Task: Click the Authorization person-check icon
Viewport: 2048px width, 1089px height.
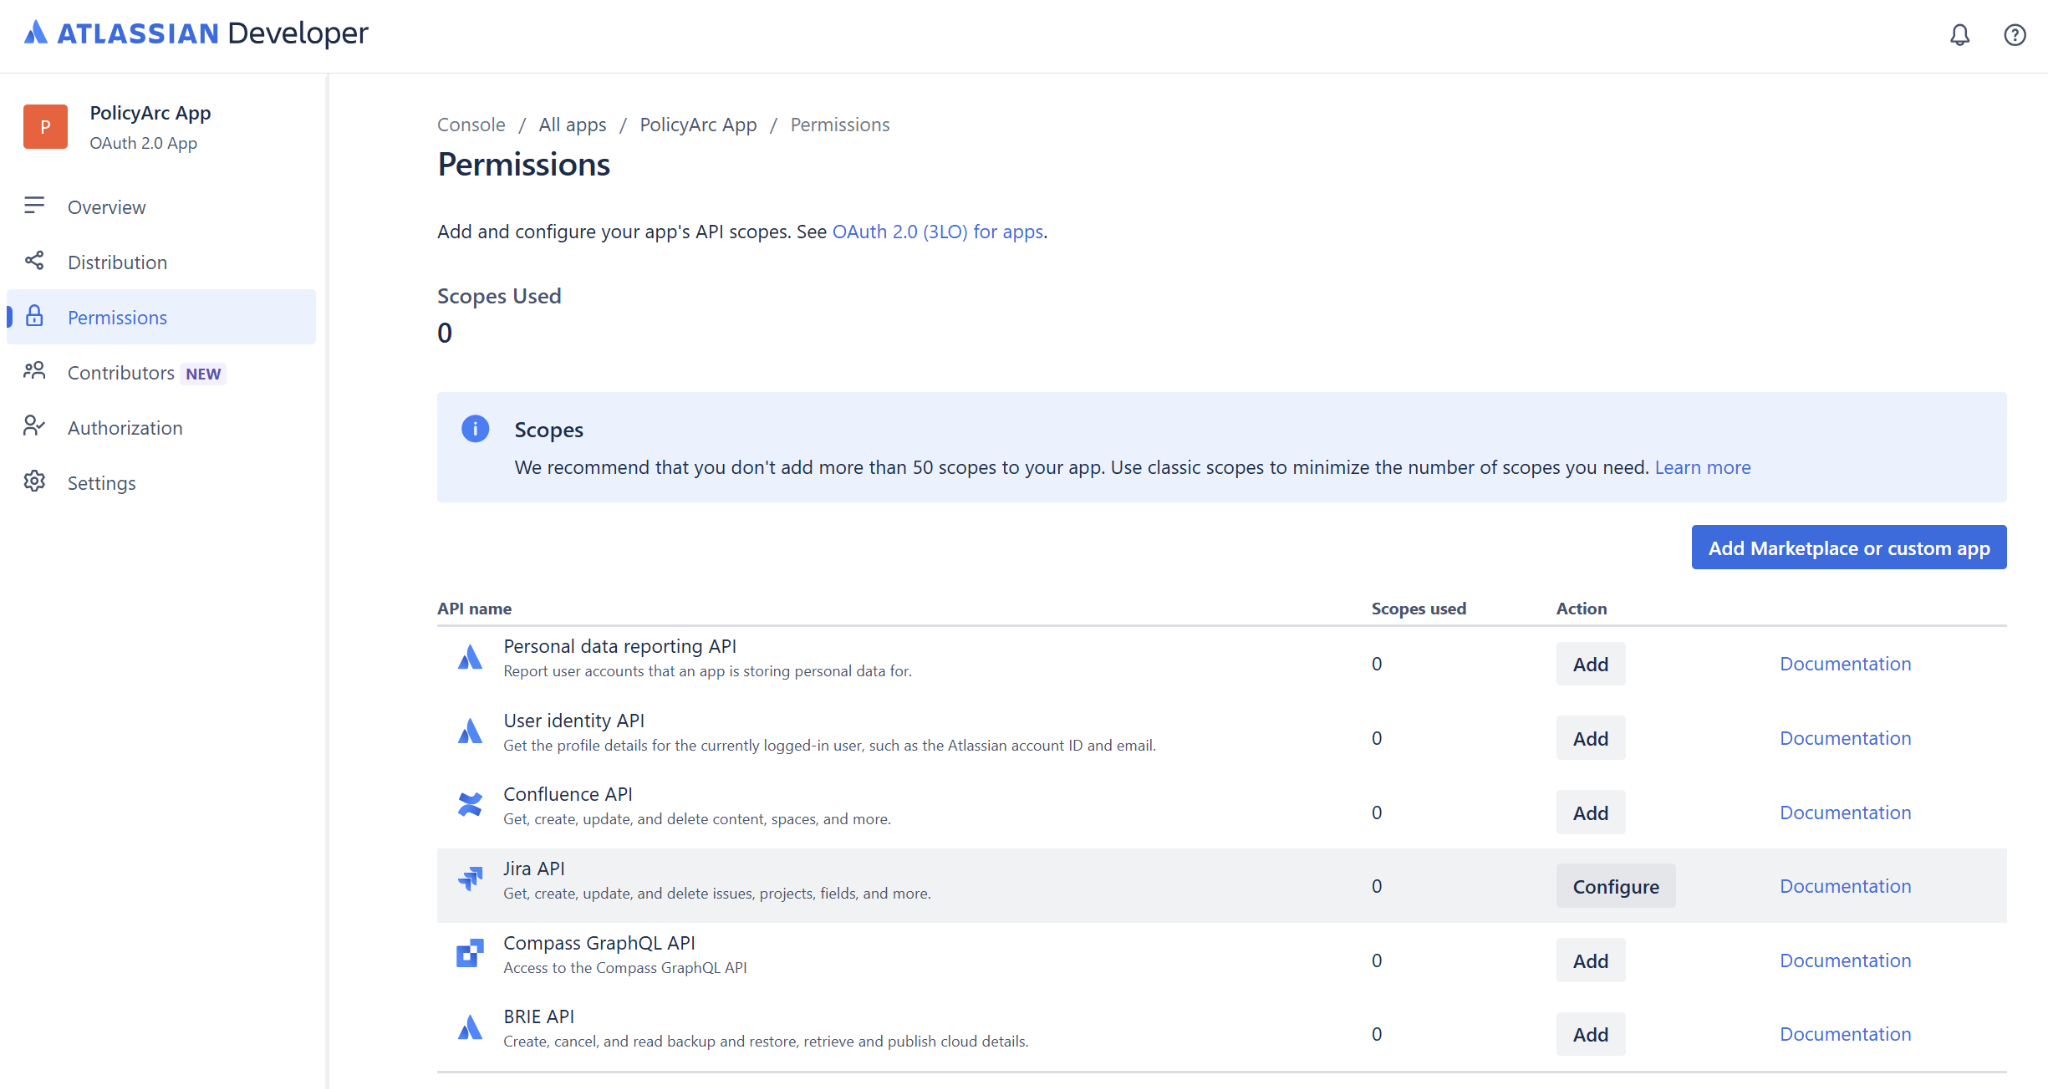Action: pos(34,426)
